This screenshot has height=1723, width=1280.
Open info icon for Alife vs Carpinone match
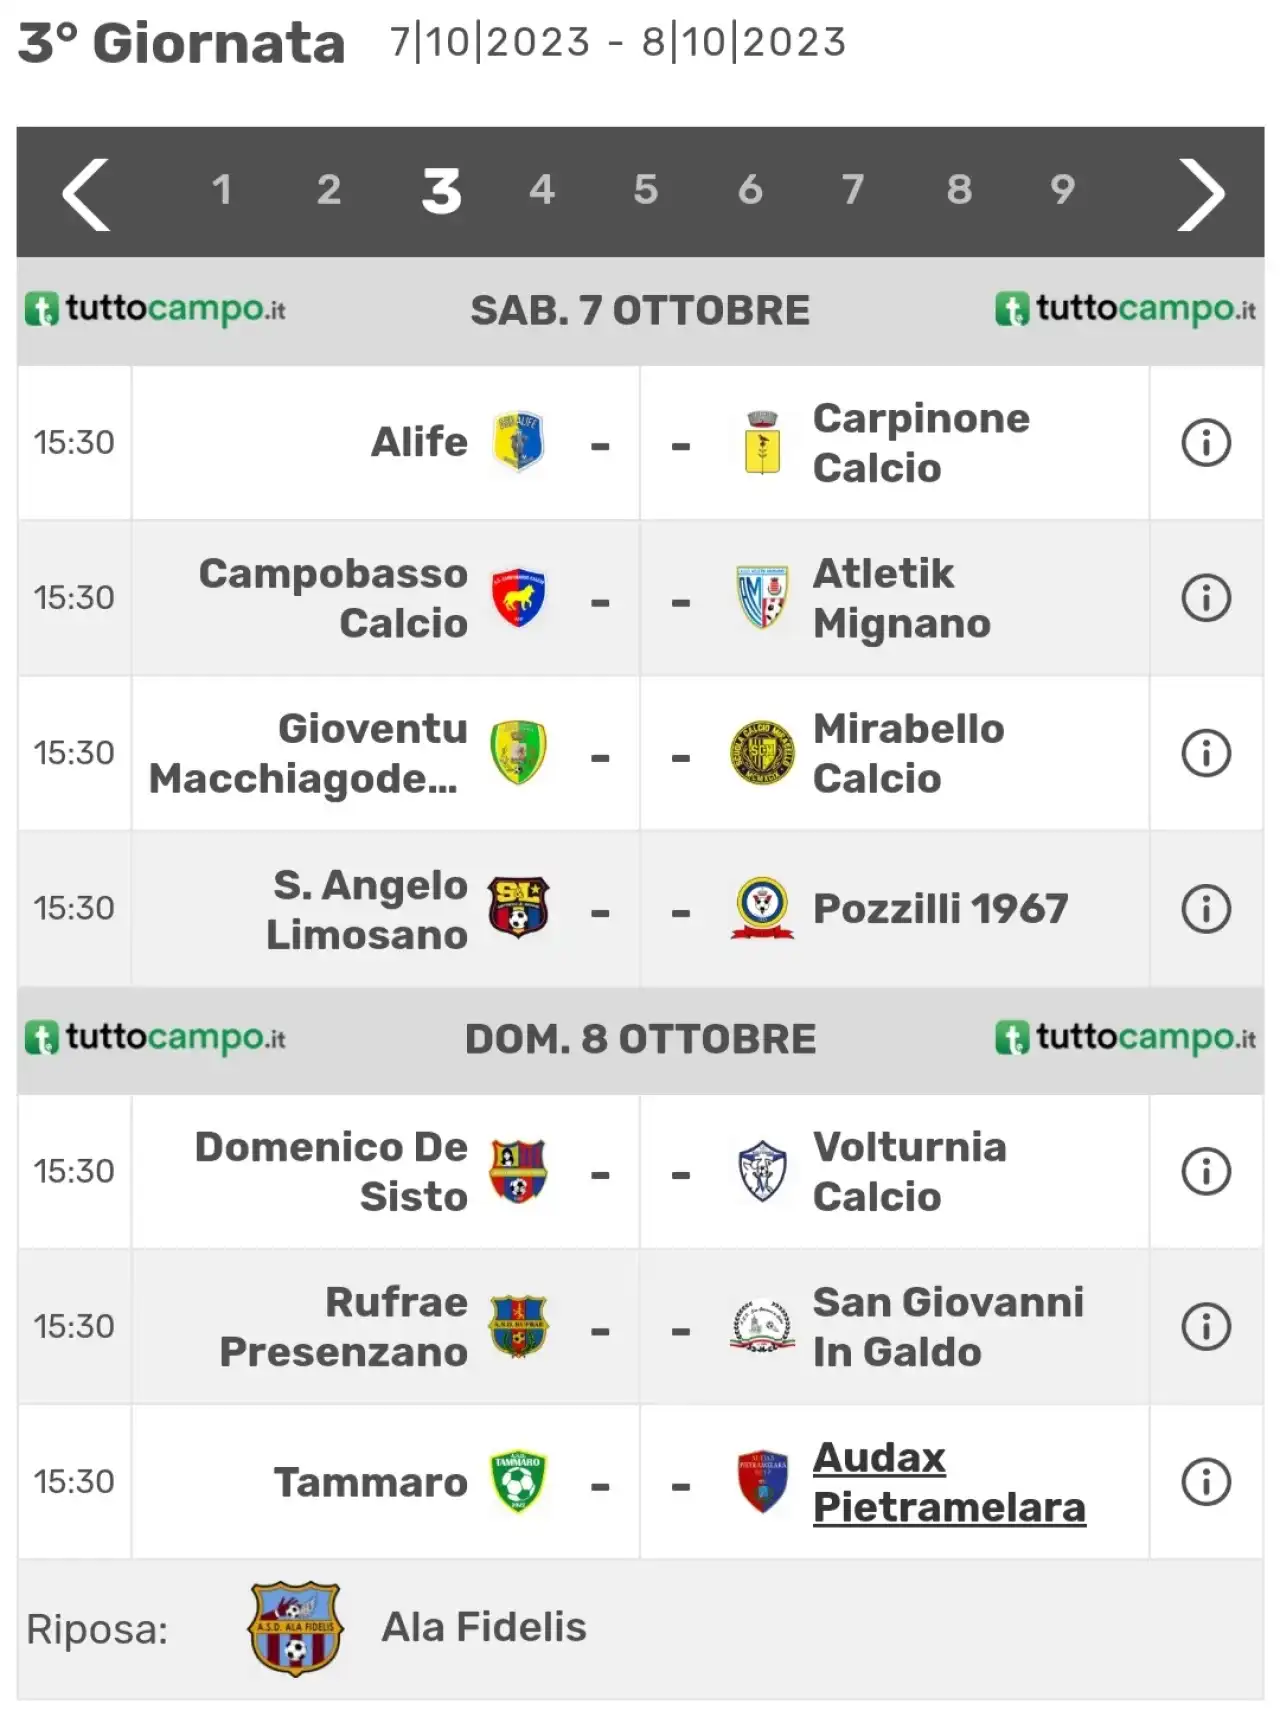[x=1206, y=443]
